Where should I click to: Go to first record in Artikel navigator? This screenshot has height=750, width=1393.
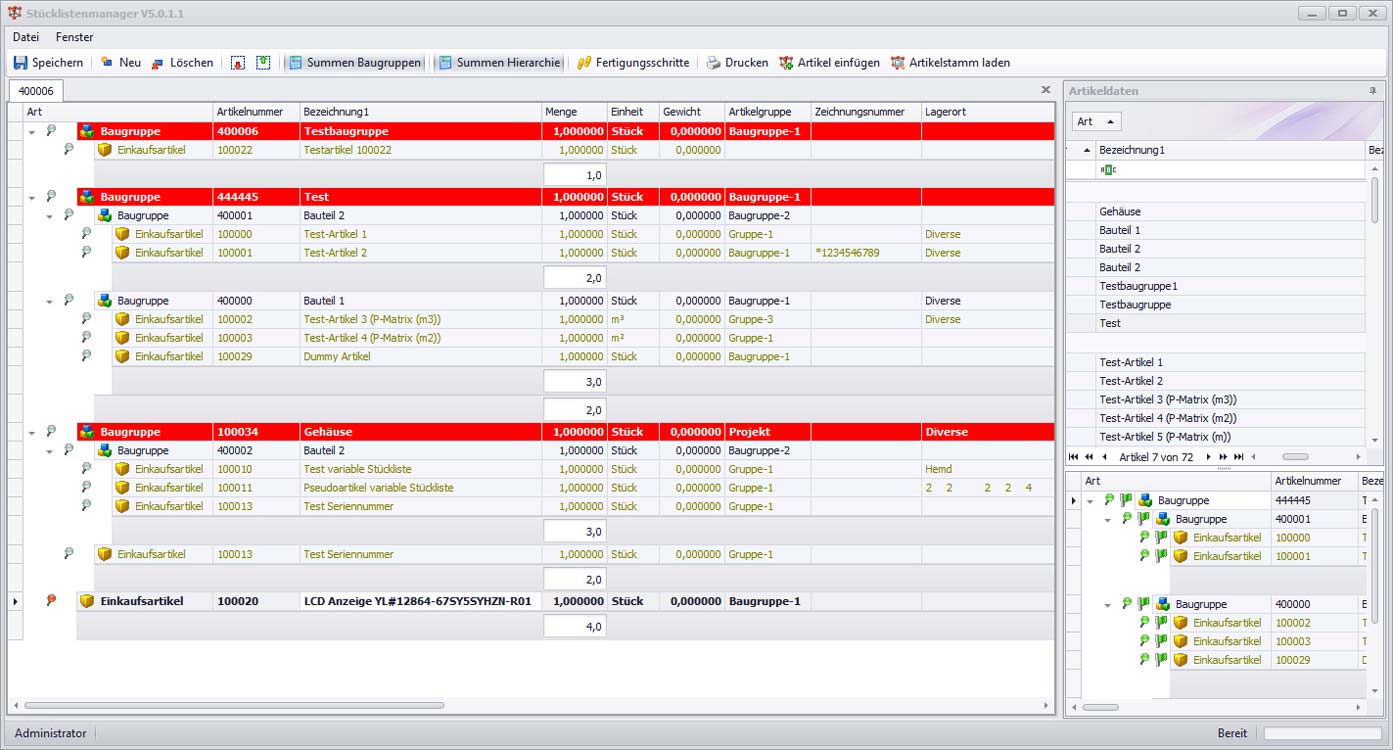[1073, 457]
